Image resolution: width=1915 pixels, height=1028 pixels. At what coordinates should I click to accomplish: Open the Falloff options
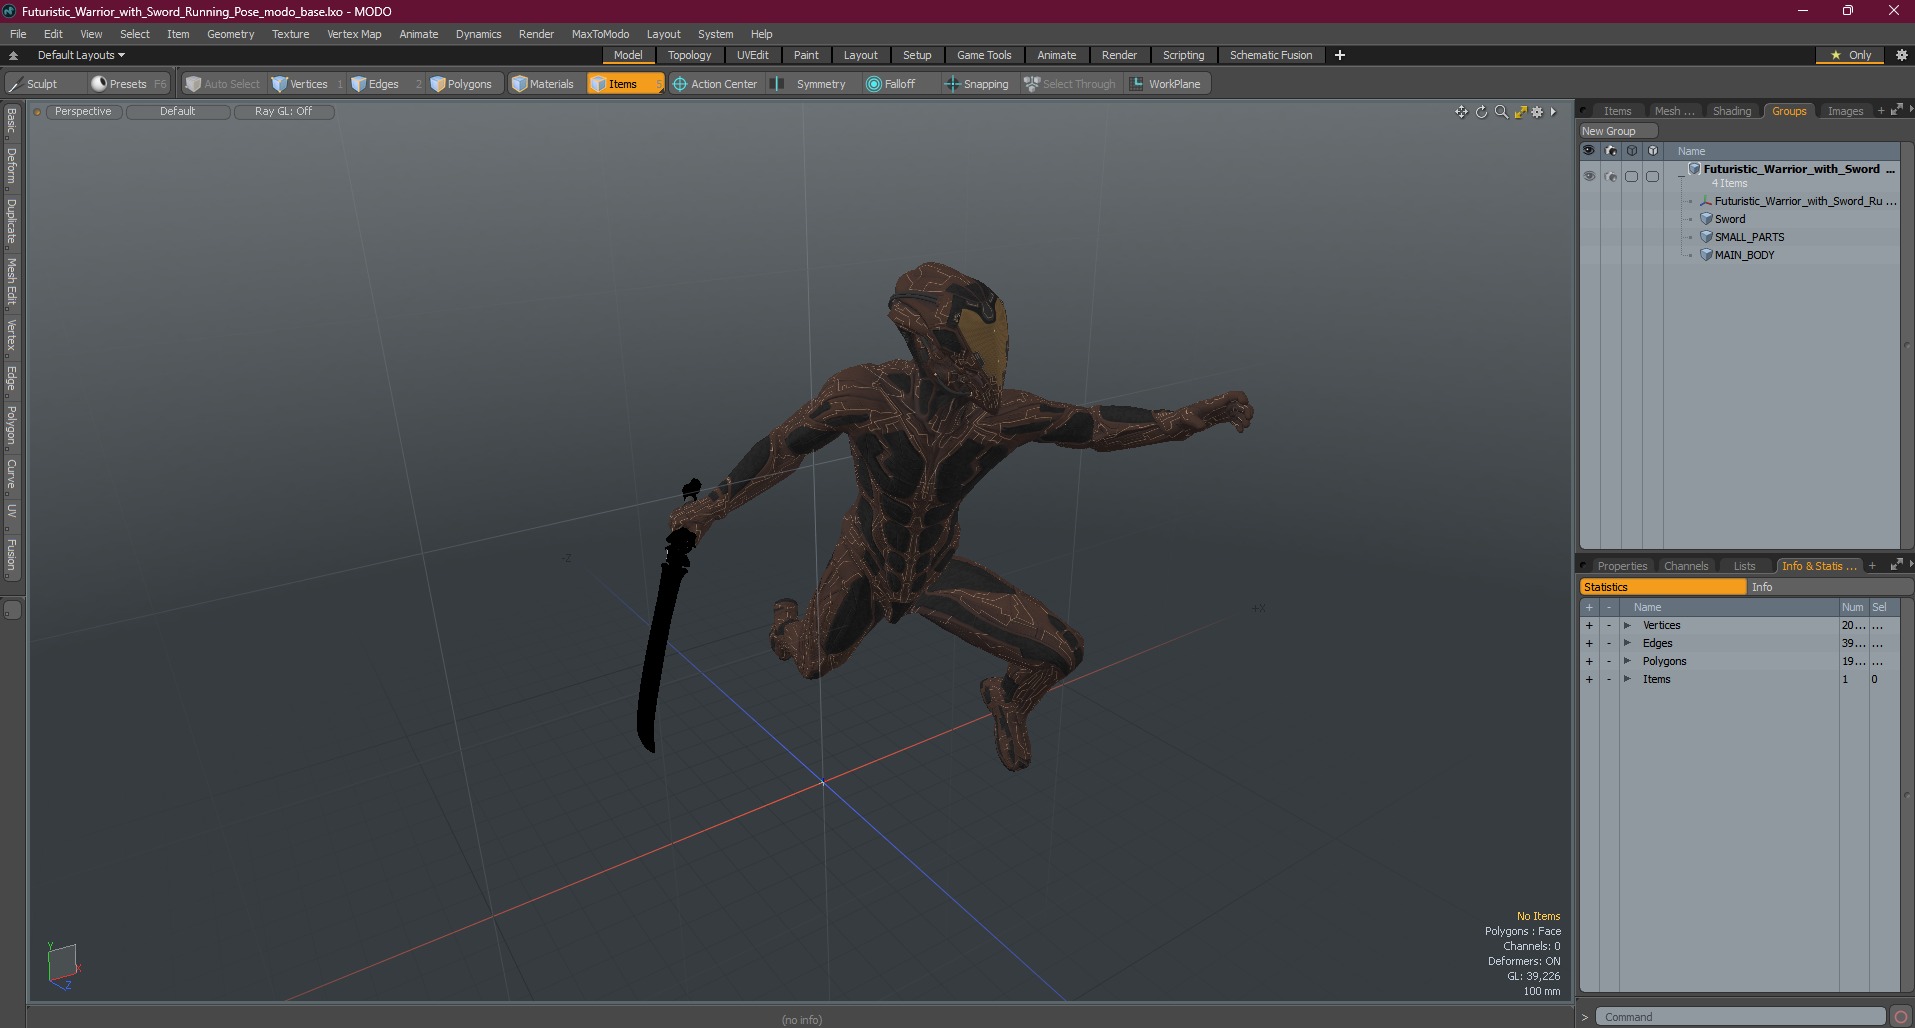[899, 84]
